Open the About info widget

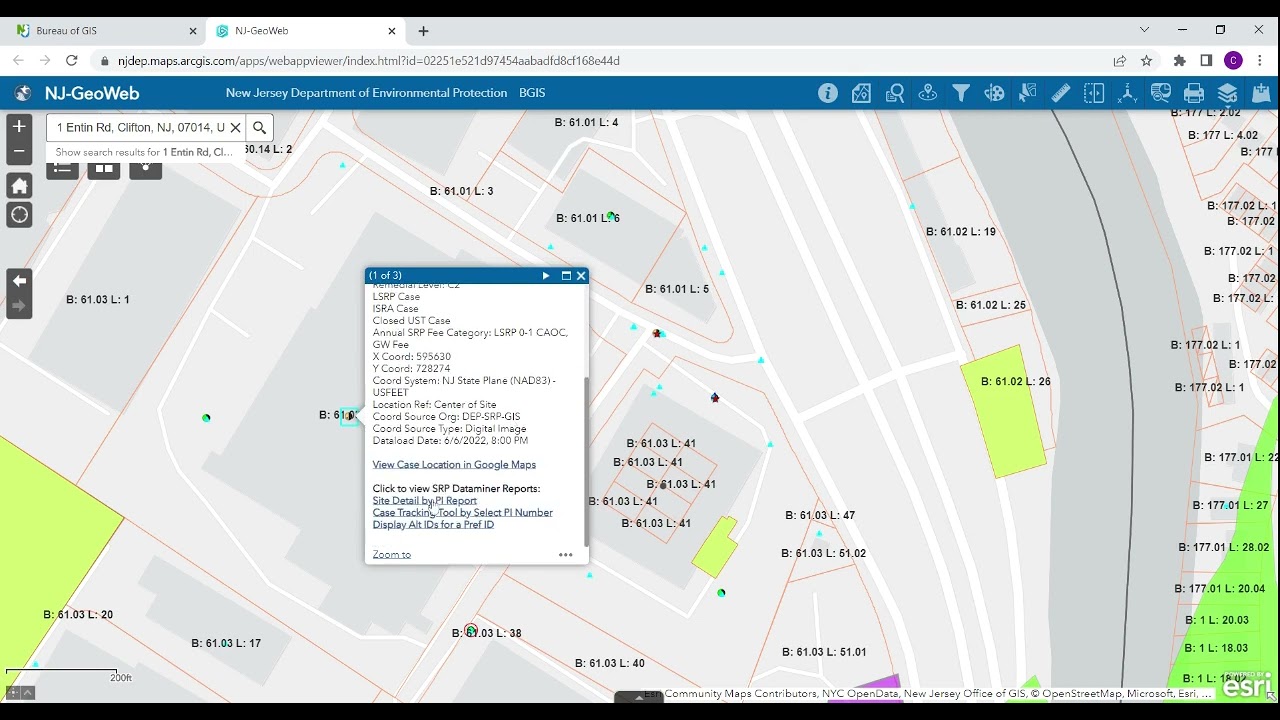click(828, 93)
